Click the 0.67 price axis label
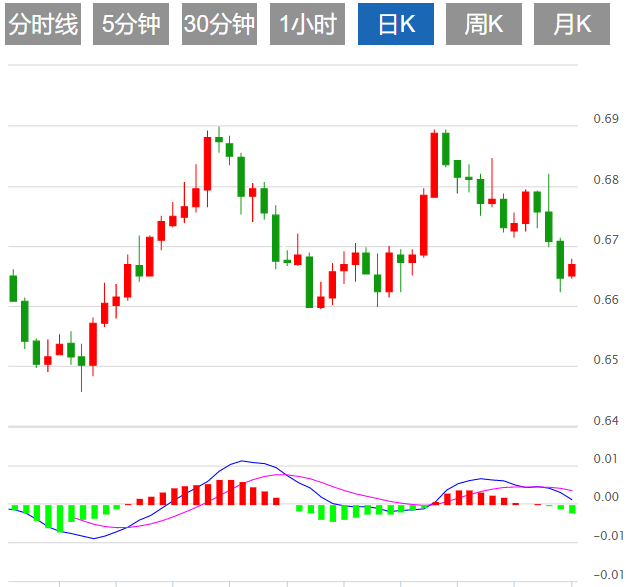 (x=606, y=240)
